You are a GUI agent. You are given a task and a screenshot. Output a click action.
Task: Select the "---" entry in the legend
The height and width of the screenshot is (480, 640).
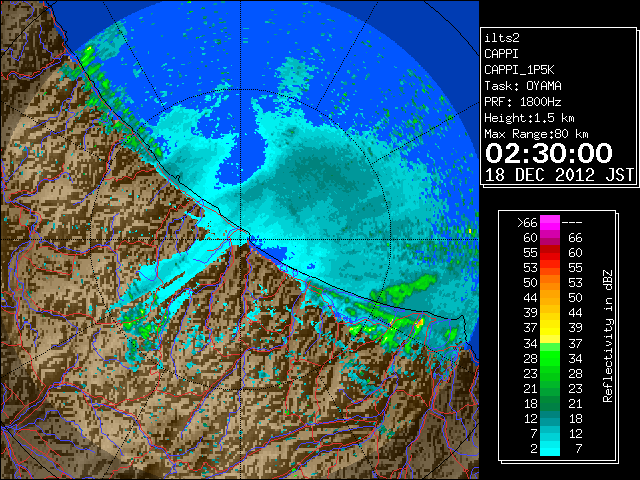pos(572,222)
